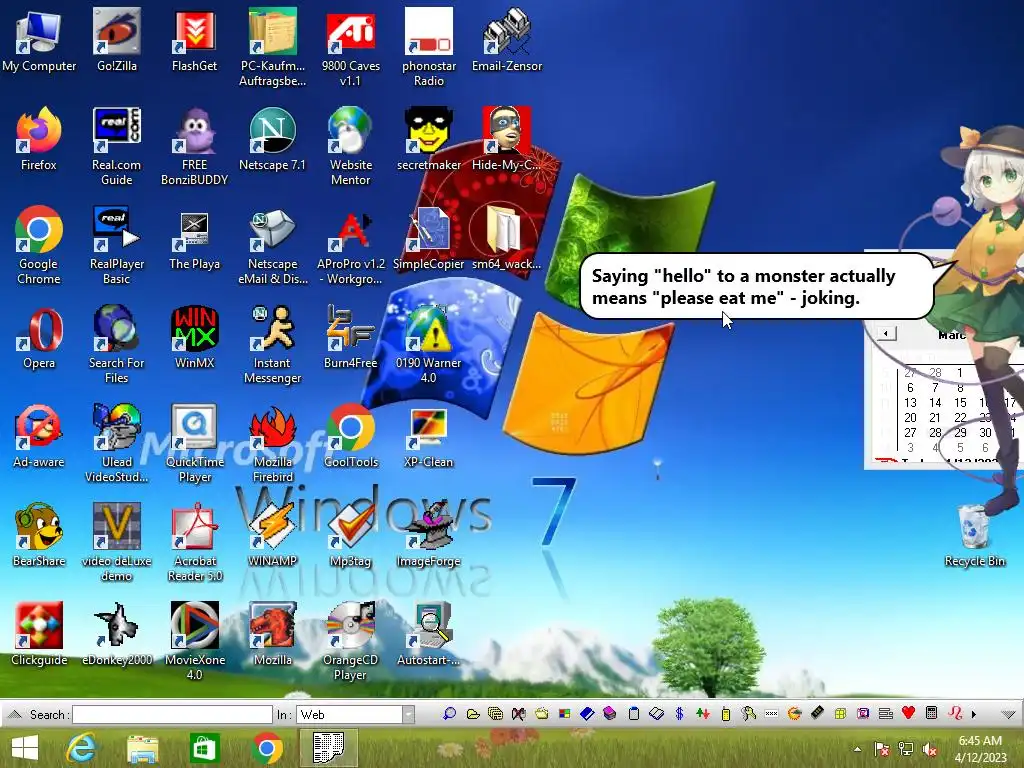Open the Mozilla red dinosaur shortcut

[272, 634]
